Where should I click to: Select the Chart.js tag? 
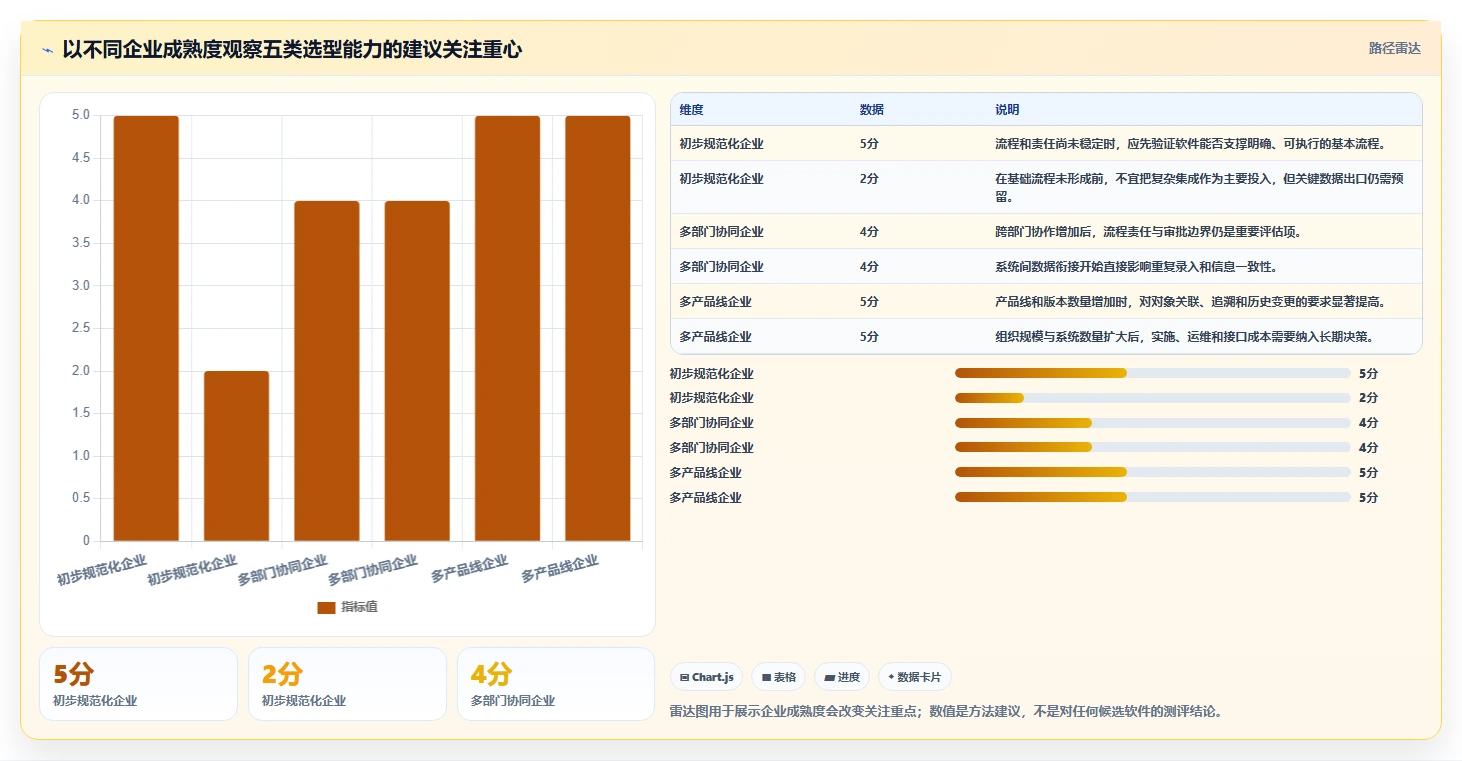point(706,677)
